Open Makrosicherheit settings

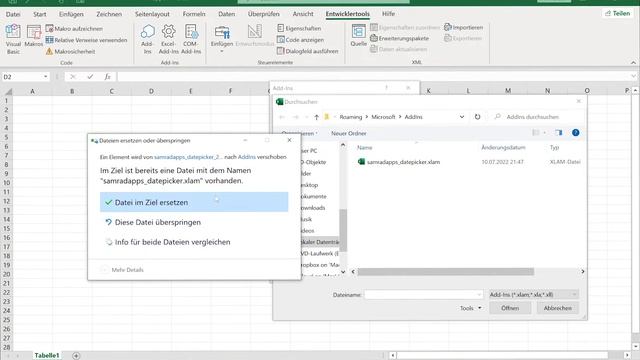[x=70, y=51]
